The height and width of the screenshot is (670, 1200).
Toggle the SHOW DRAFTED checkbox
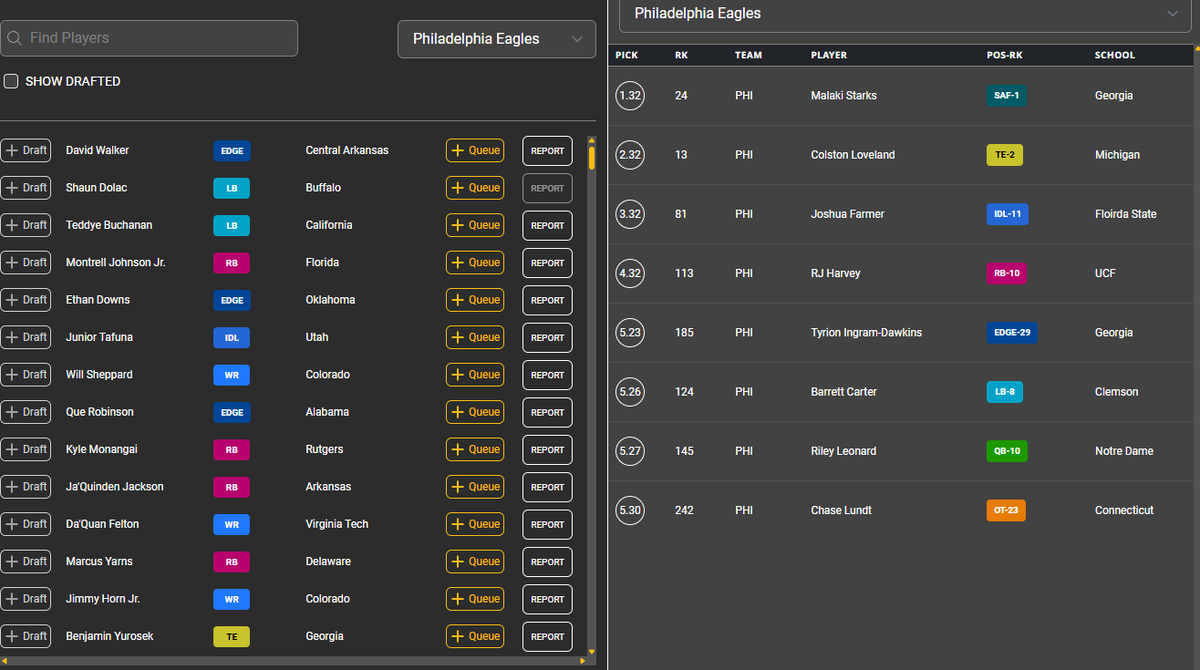(x=11, y=81)
